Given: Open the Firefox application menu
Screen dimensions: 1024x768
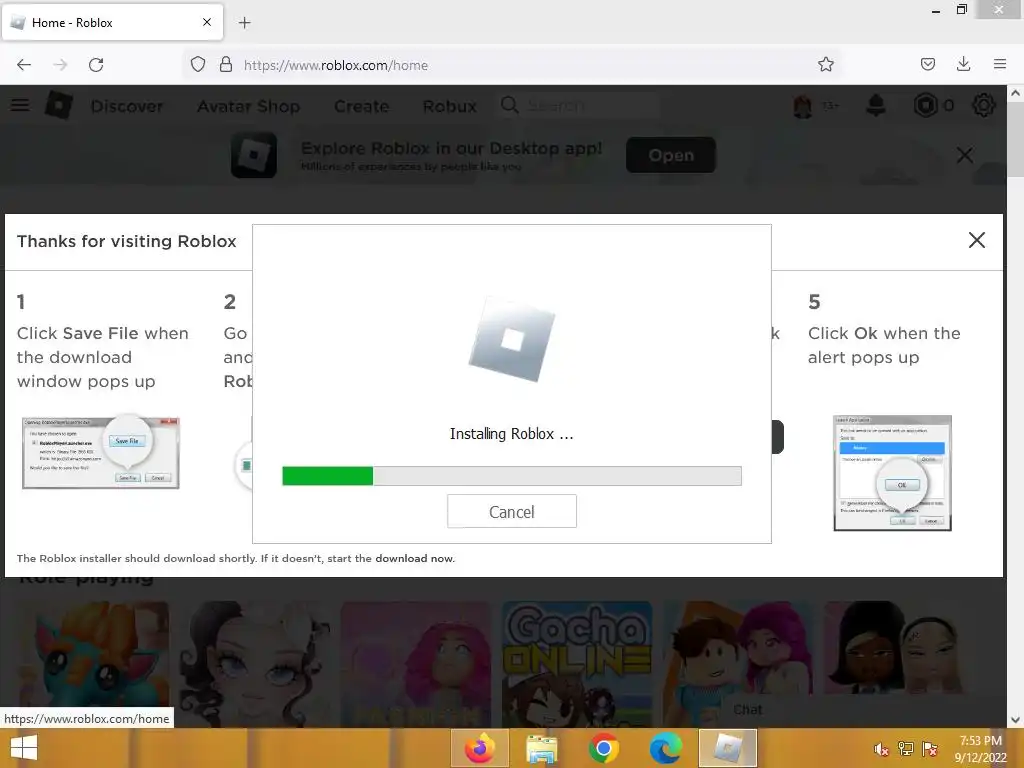Looking at the screenshot, I should (1000, 65).
